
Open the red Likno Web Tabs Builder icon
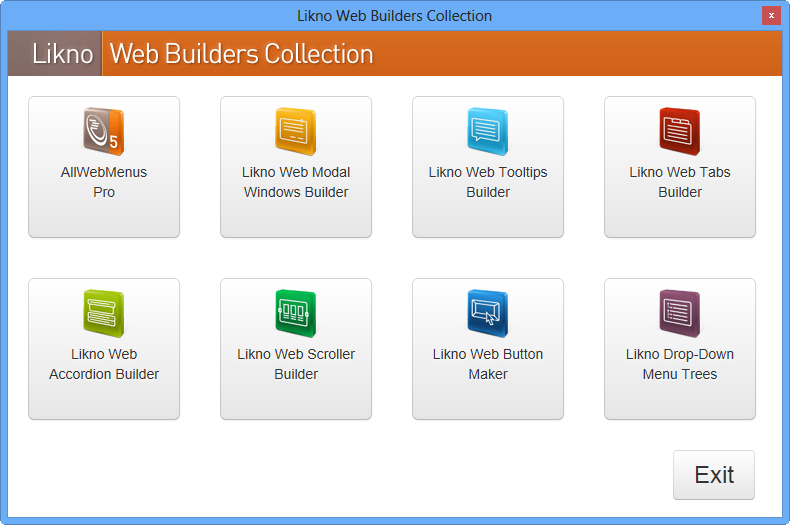point(680,131)
